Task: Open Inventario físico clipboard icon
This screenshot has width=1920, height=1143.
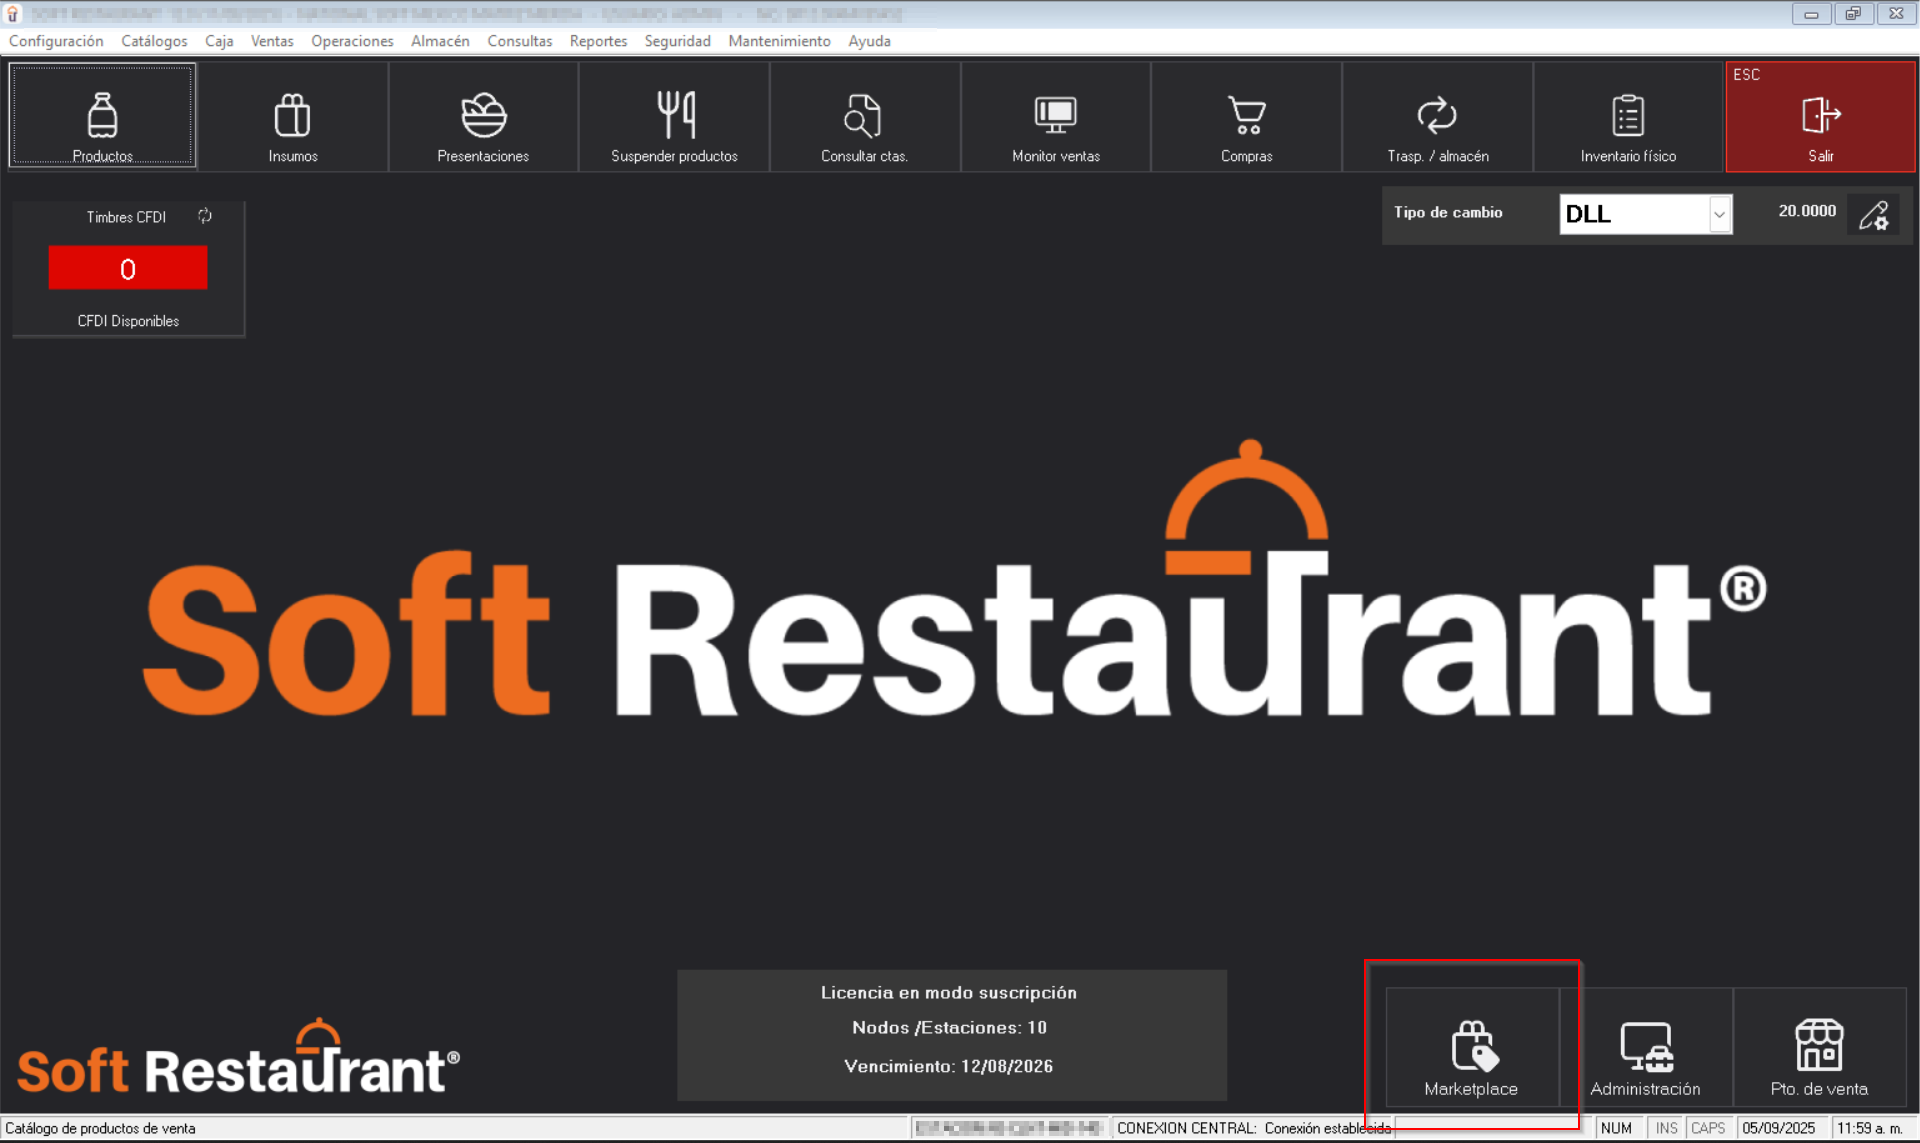Action: click(x=1628, y=116)
